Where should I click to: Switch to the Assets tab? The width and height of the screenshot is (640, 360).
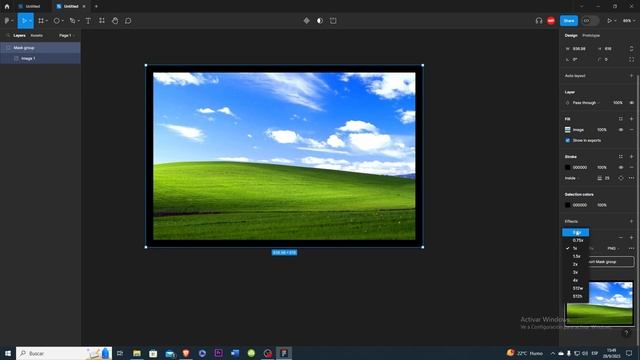pyautogui.click(x=36, y=36)
